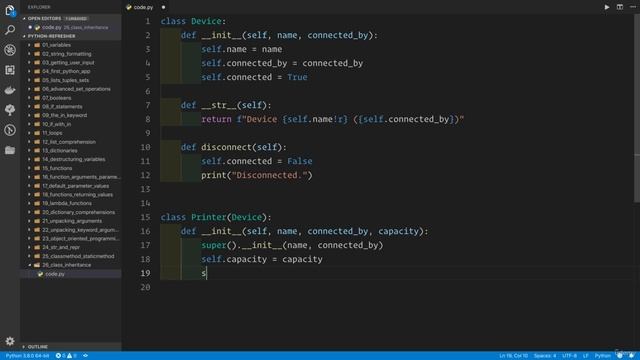
Task: Click the editor vertical scrollbar
Action: click(x=637, y=108)
